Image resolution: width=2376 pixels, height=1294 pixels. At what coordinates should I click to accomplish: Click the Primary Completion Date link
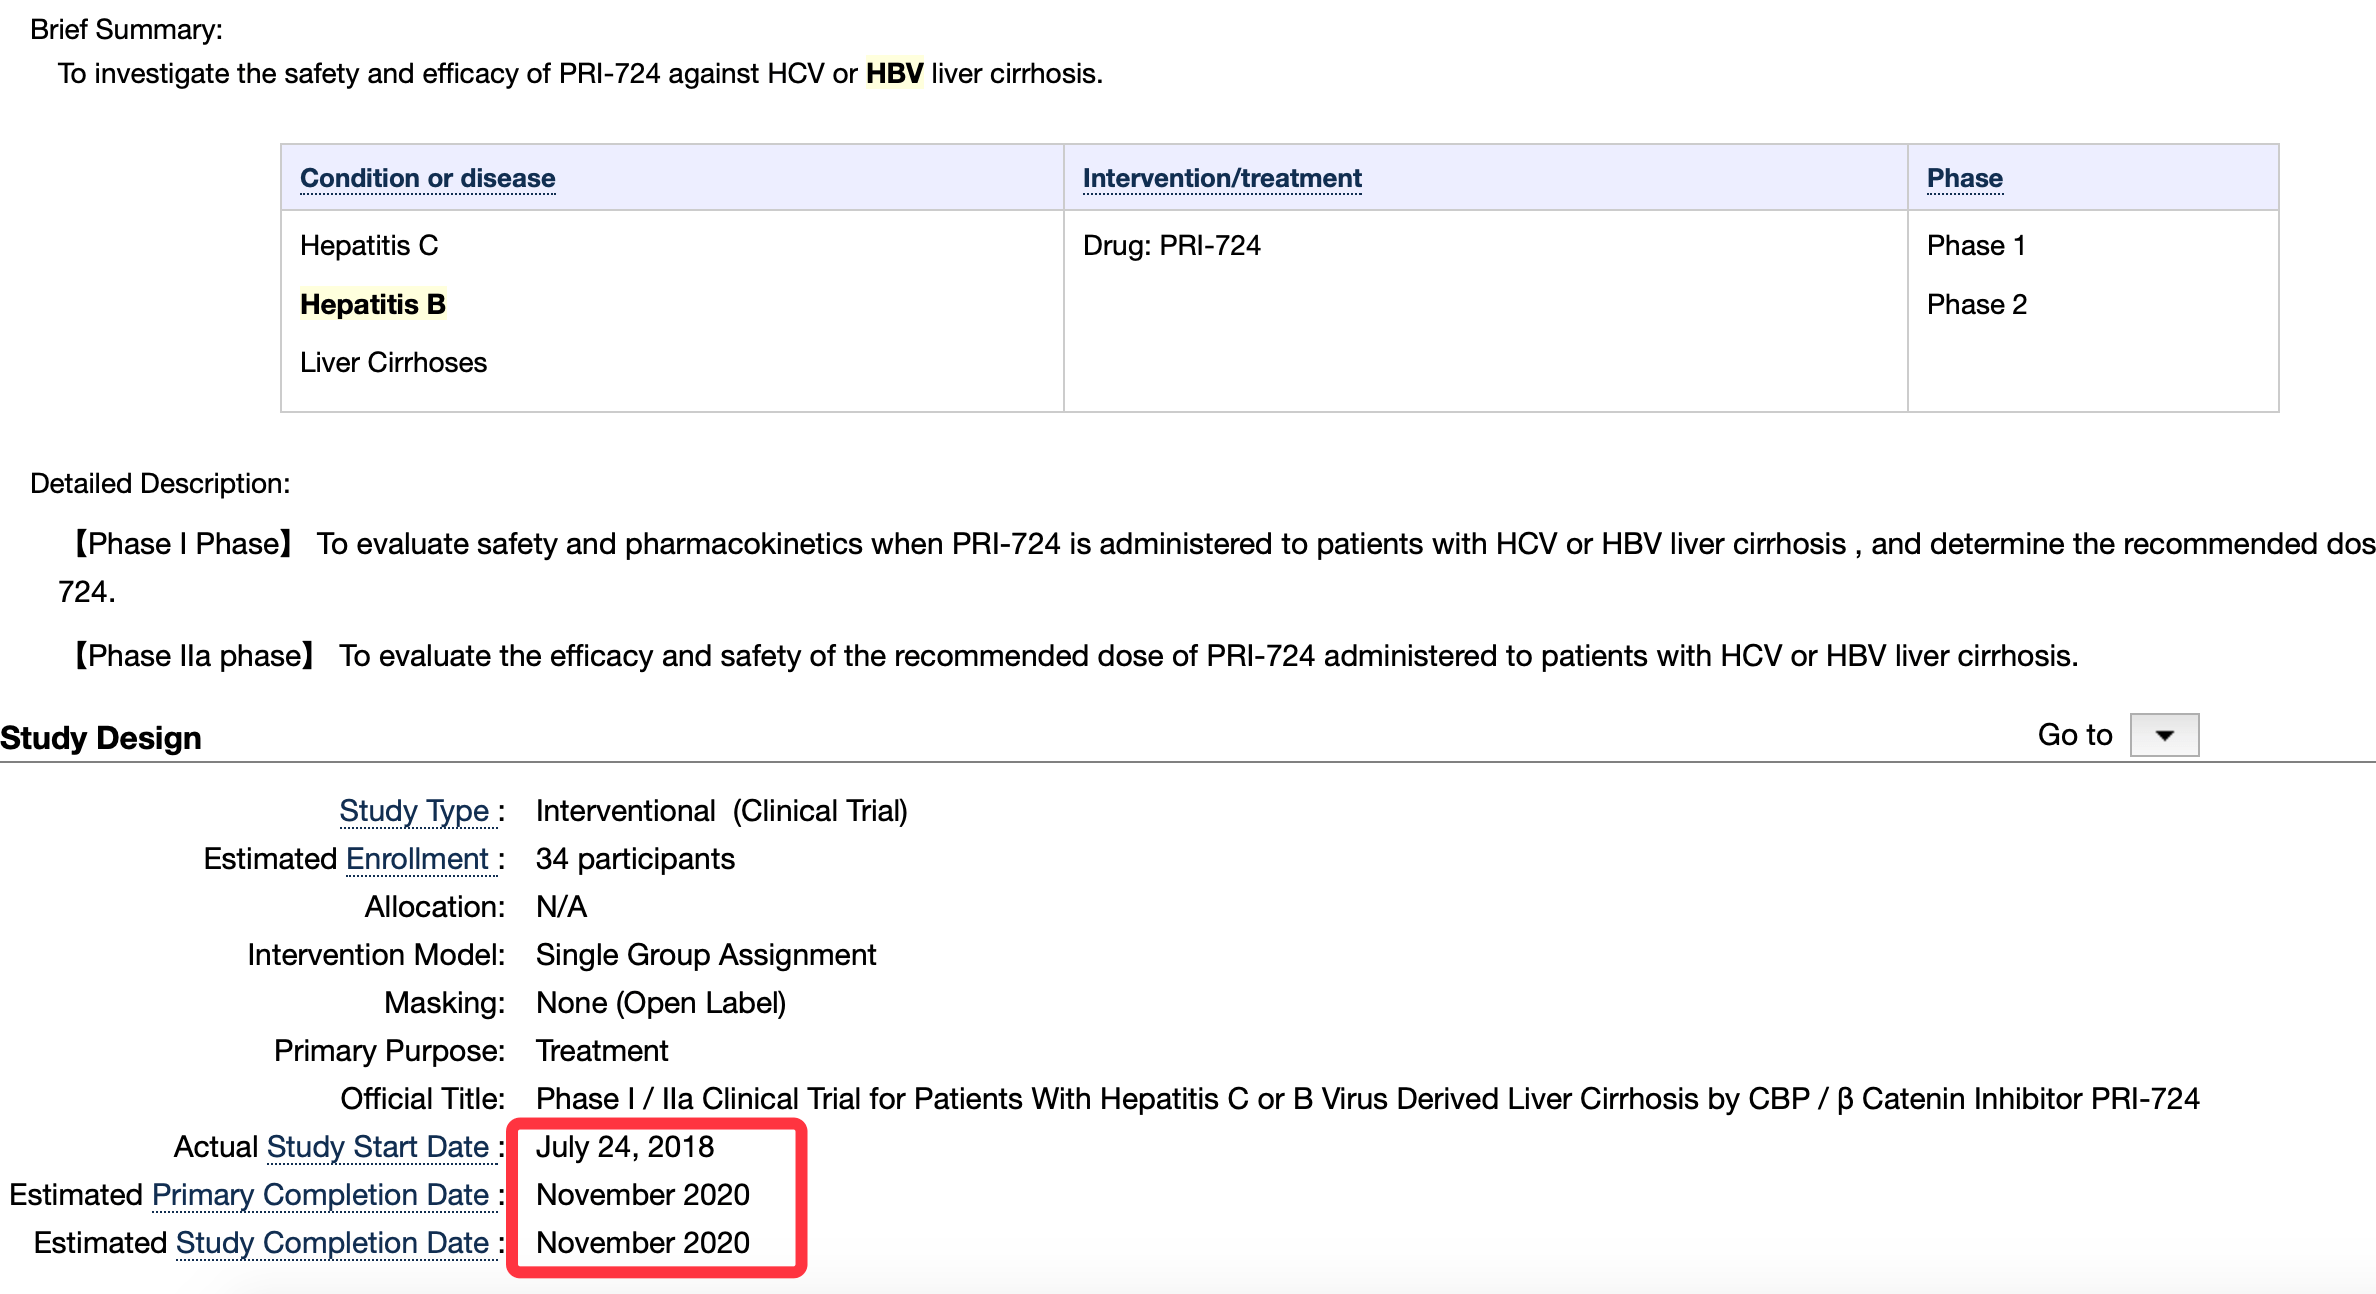pyautogui.click(x=320, y=1195)
